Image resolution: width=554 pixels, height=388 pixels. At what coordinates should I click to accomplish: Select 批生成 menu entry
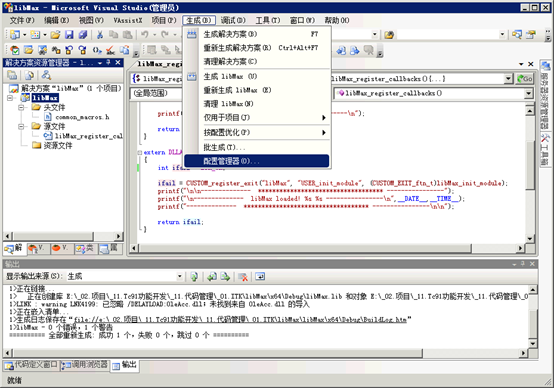[257, 147]
